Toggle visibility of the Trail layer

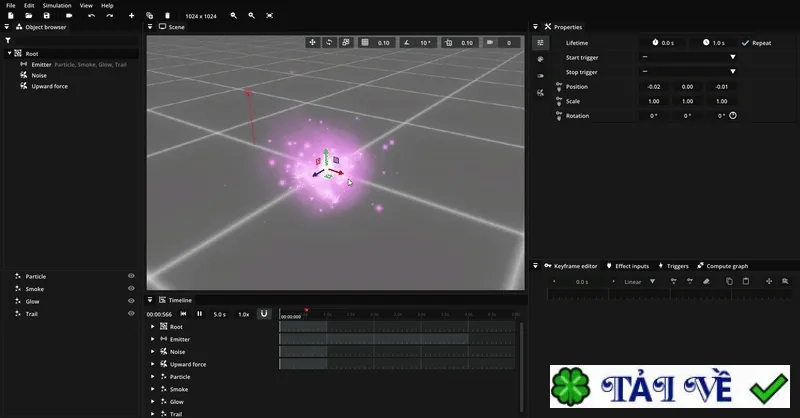click(x=131, y=313)
